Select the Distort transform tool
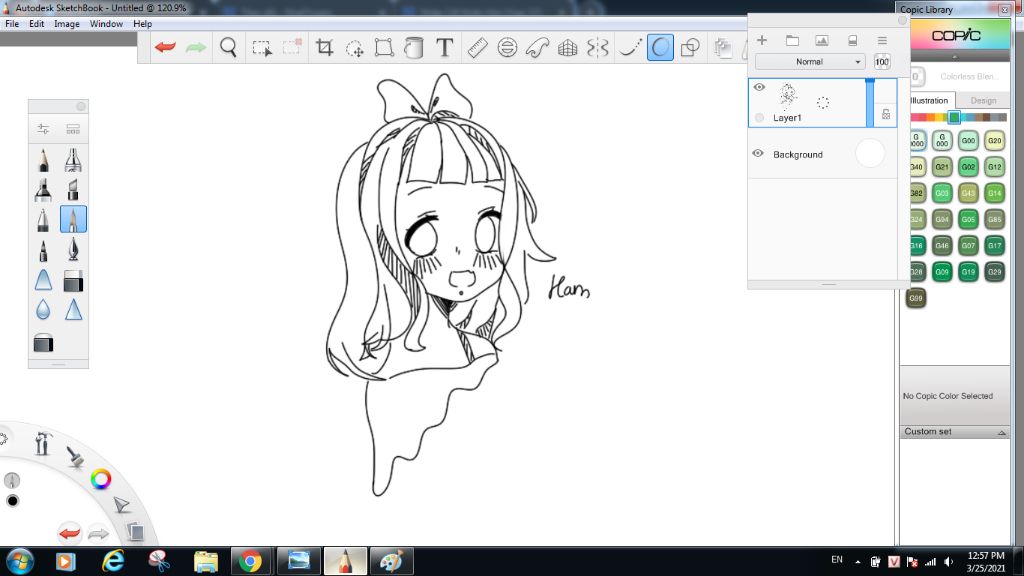This screenshot has height=576, width=1024. 384,48
